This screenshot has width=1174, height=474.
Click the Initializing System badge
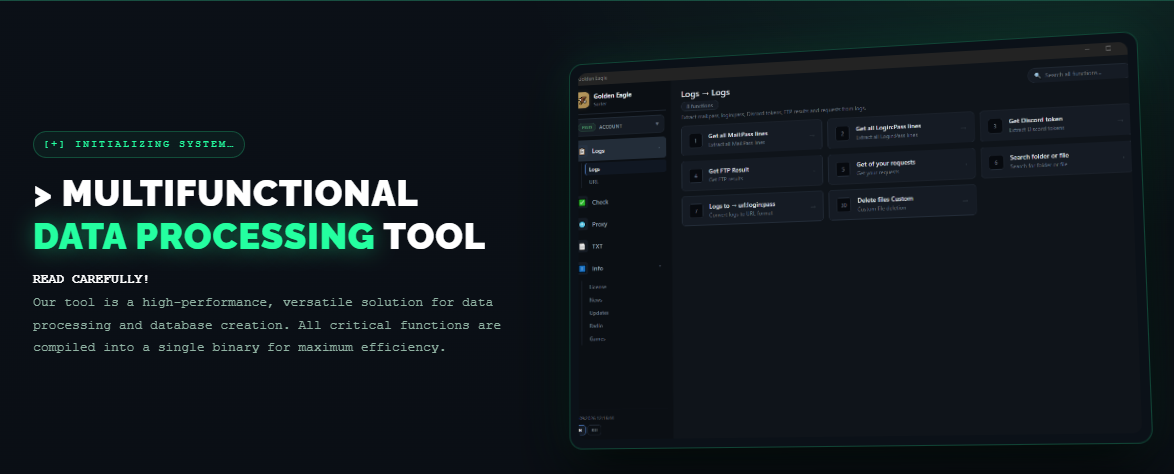point(139,145)
